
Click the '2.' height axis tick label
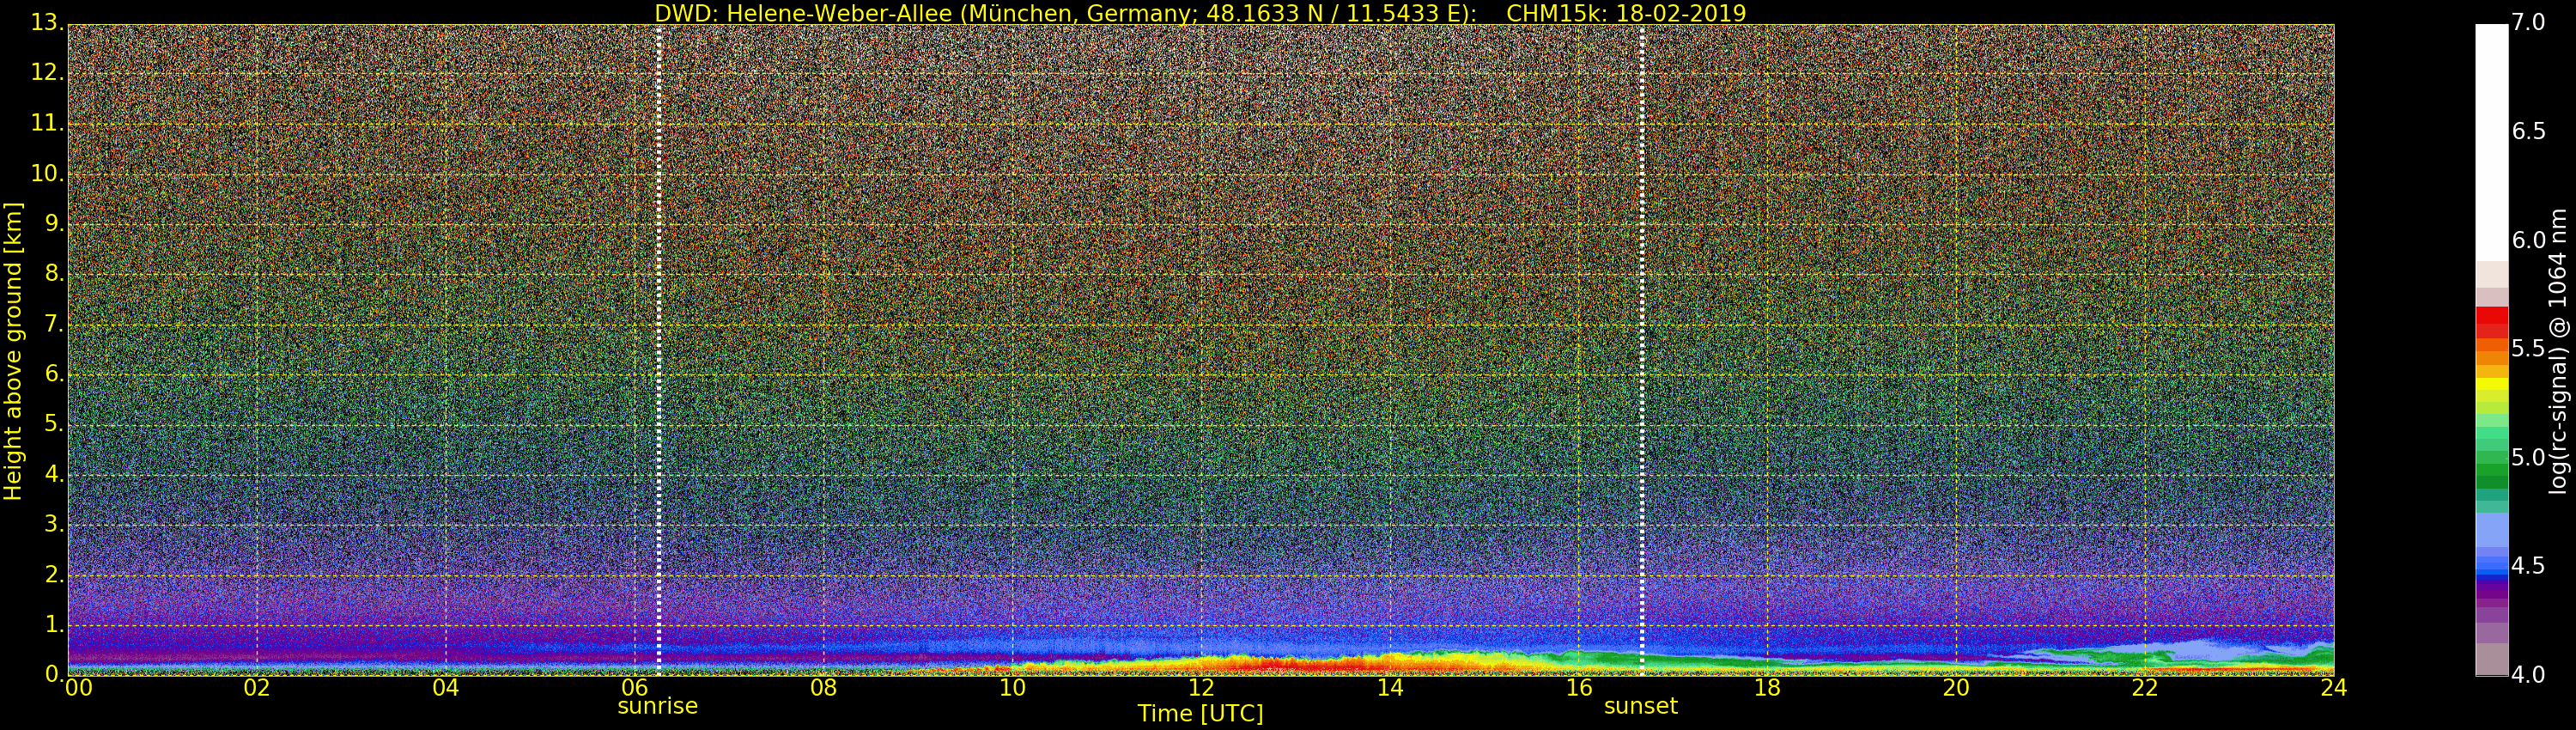click(53, 574)
